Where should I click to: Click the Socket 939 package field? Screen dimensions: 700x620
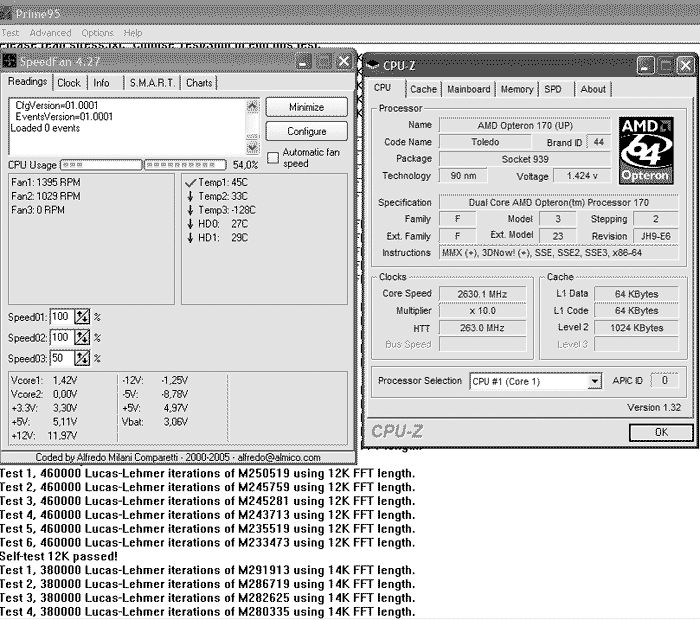pyautogui.click(x=525, y=159)
